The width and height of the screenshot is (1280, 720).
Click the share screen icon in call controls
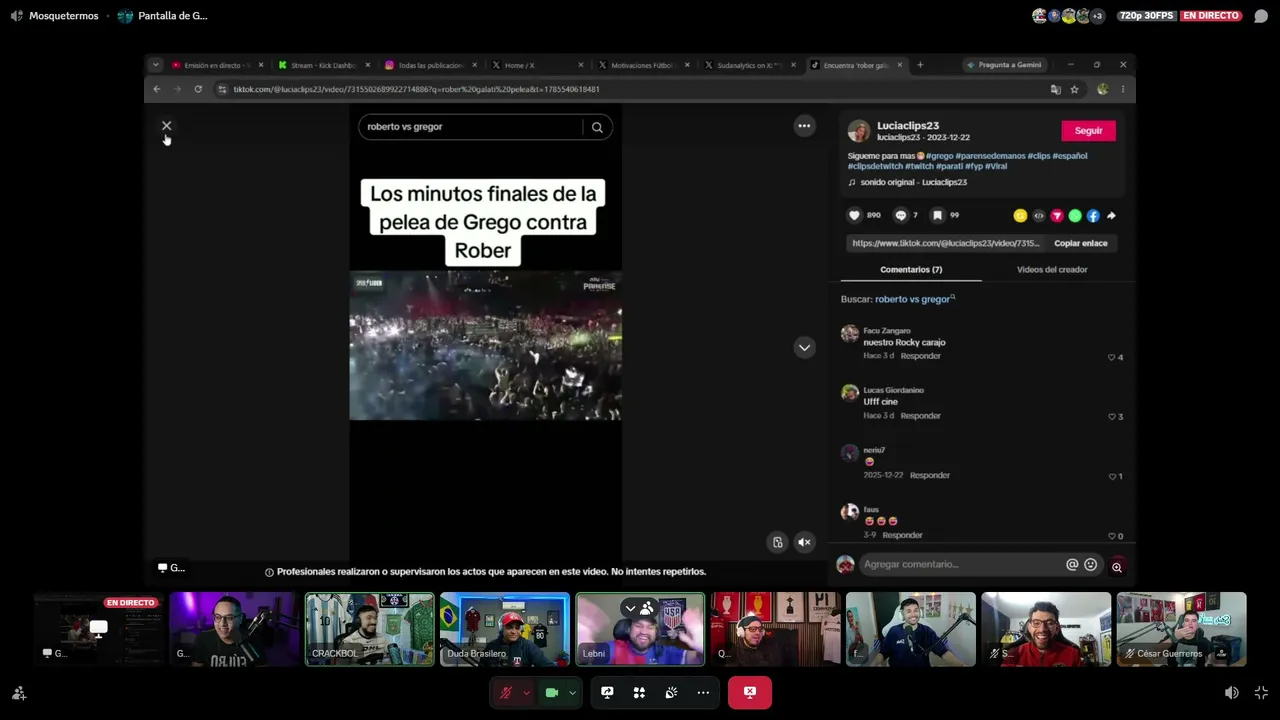[x=607, y=692]
